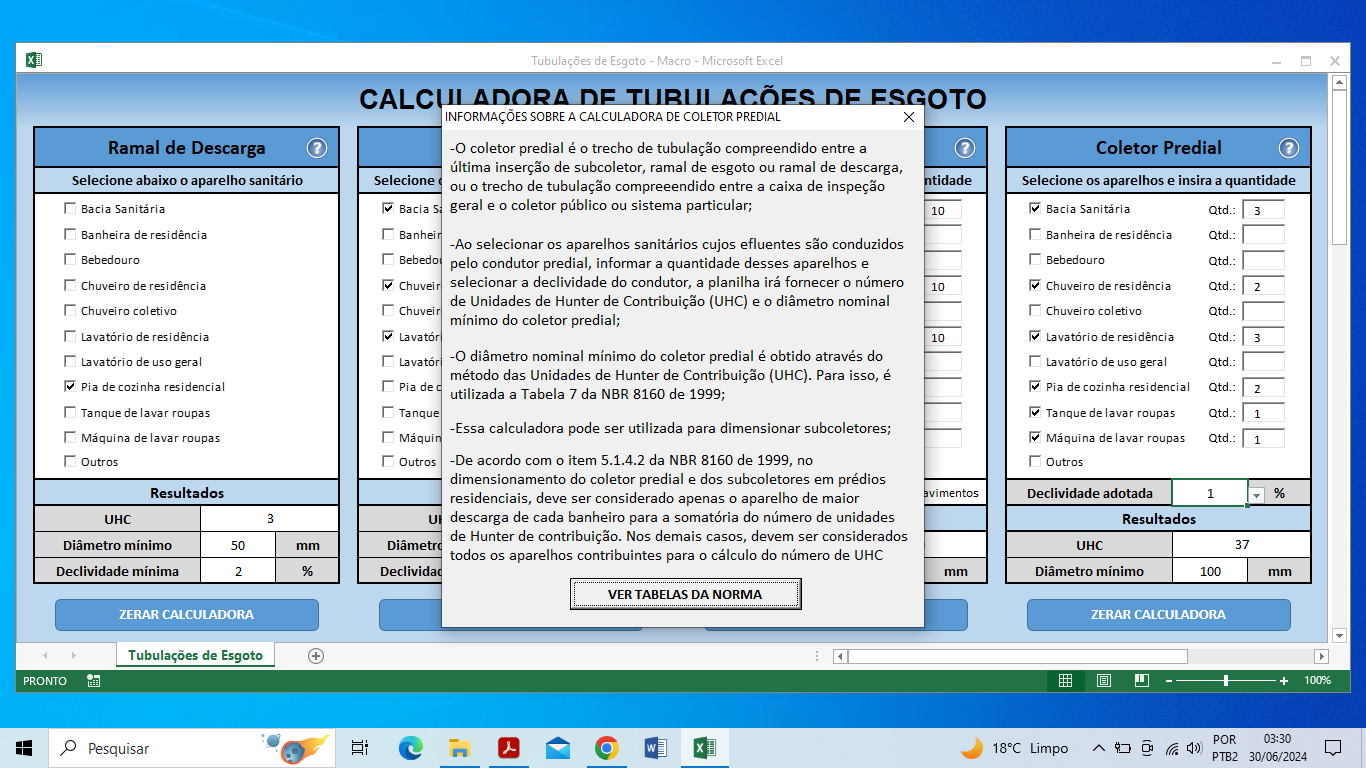Switch to Page Layout view in status bar

coord(1103,681)
